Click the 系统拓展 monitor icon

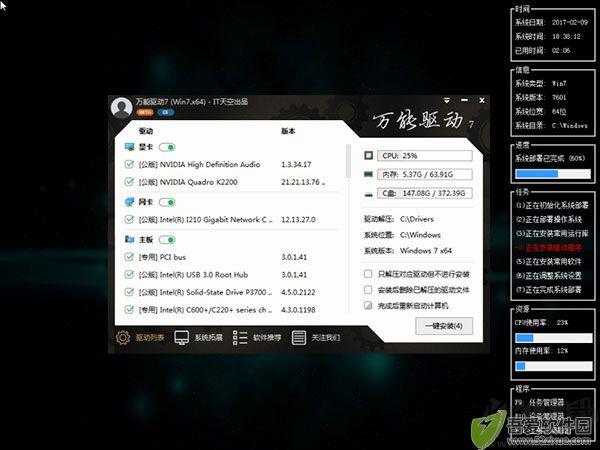tap(181, 338)
